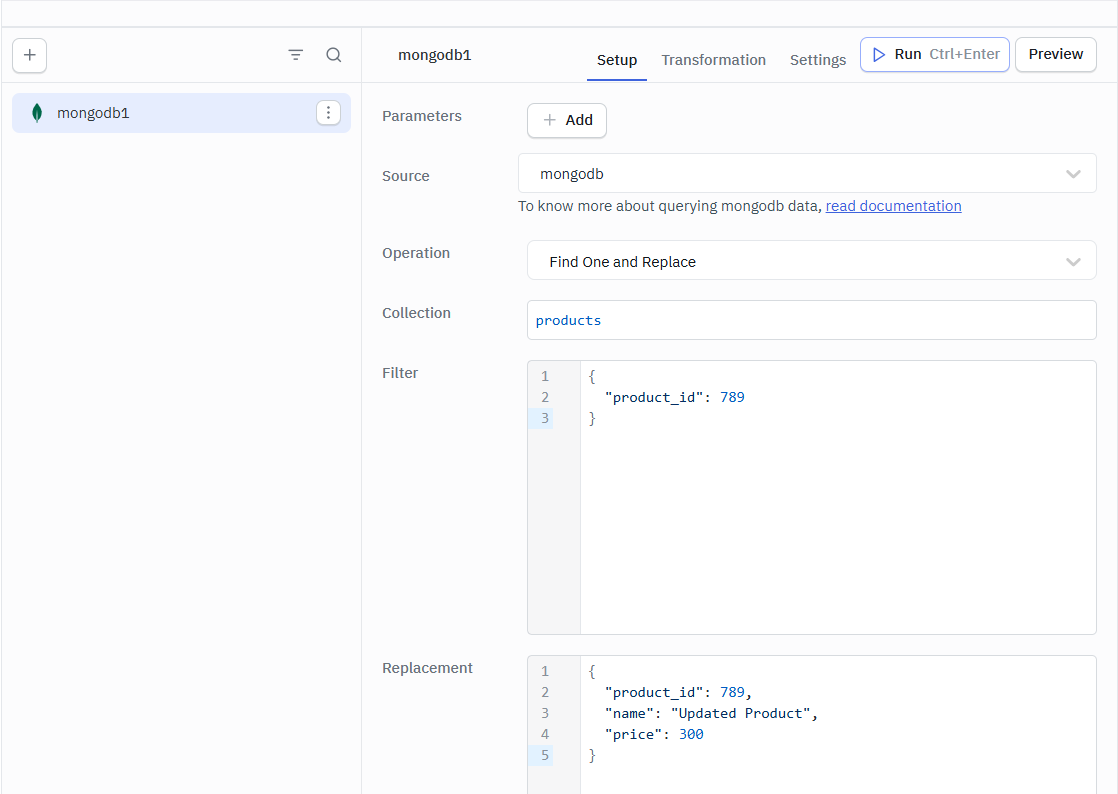
Task: Switch to the Setup tab
Action: click(617, 60)
